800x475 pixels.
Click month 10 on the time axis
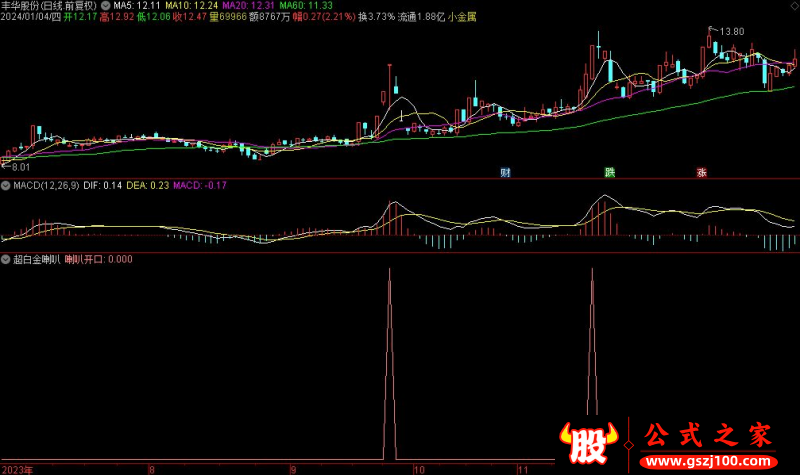point(419,470)
